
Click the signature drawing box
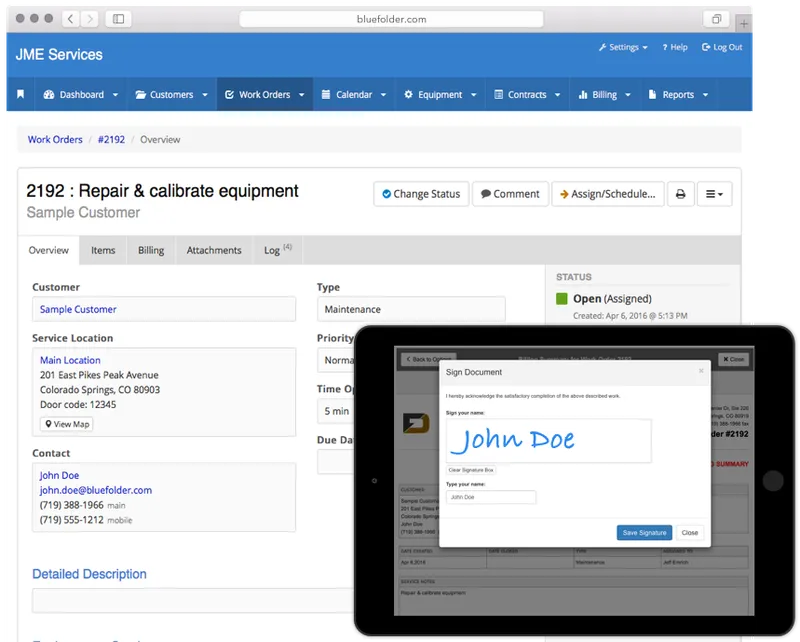pos(548,440)
